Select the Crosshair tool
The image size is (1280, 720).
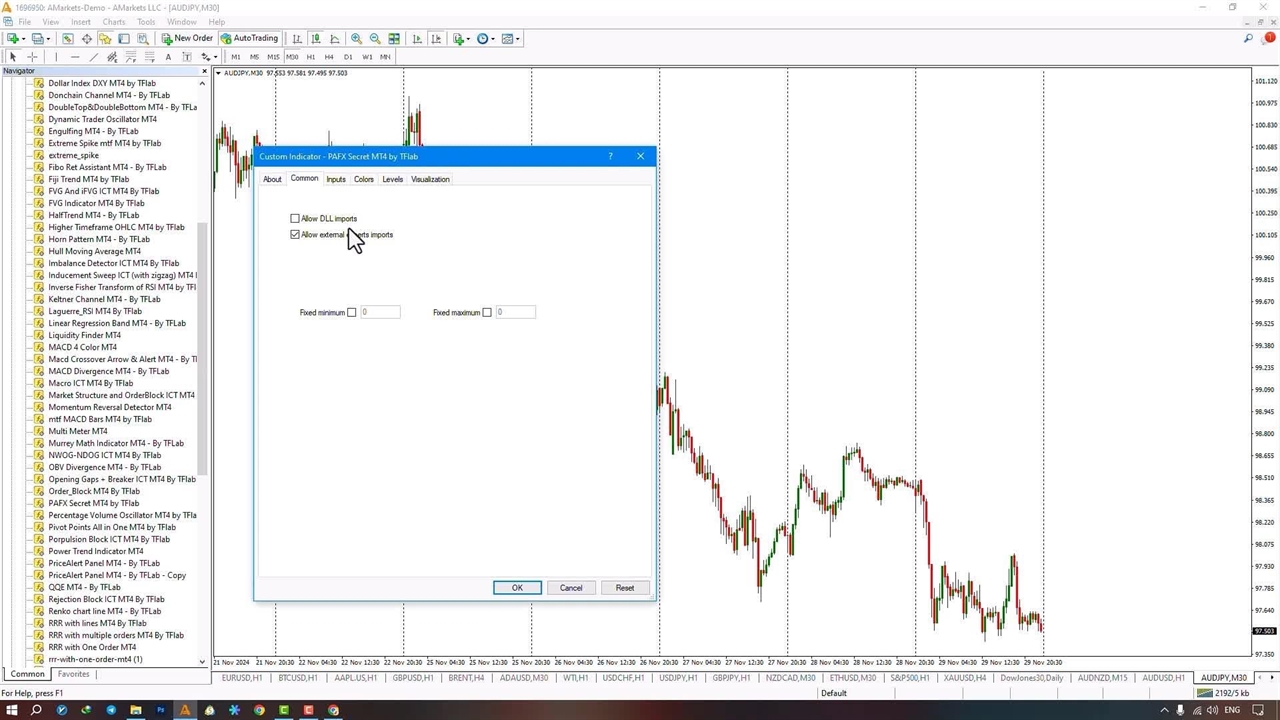point(32,57)
